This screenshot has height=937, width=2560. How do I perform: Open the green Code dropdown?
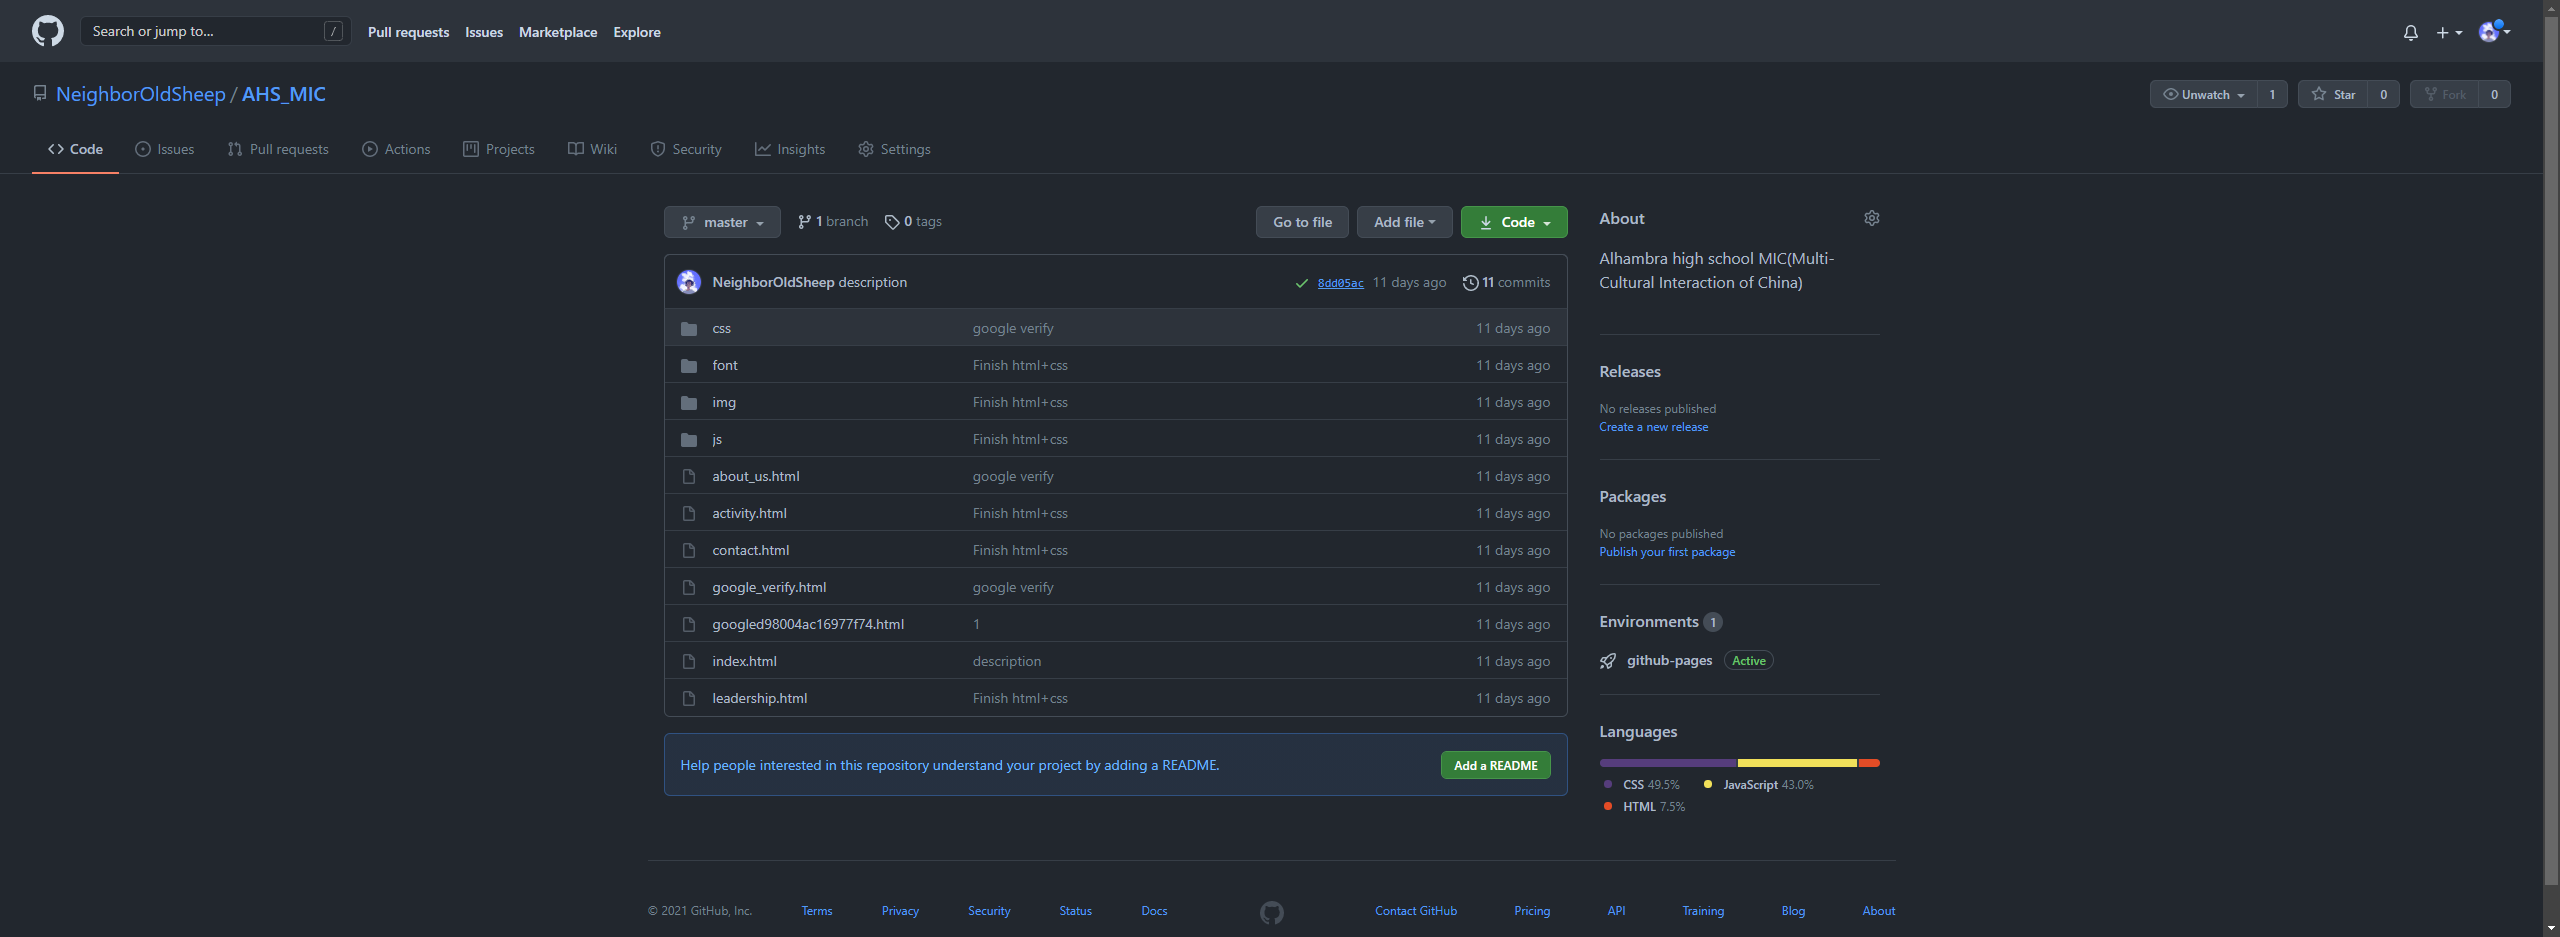(1514, 222)
